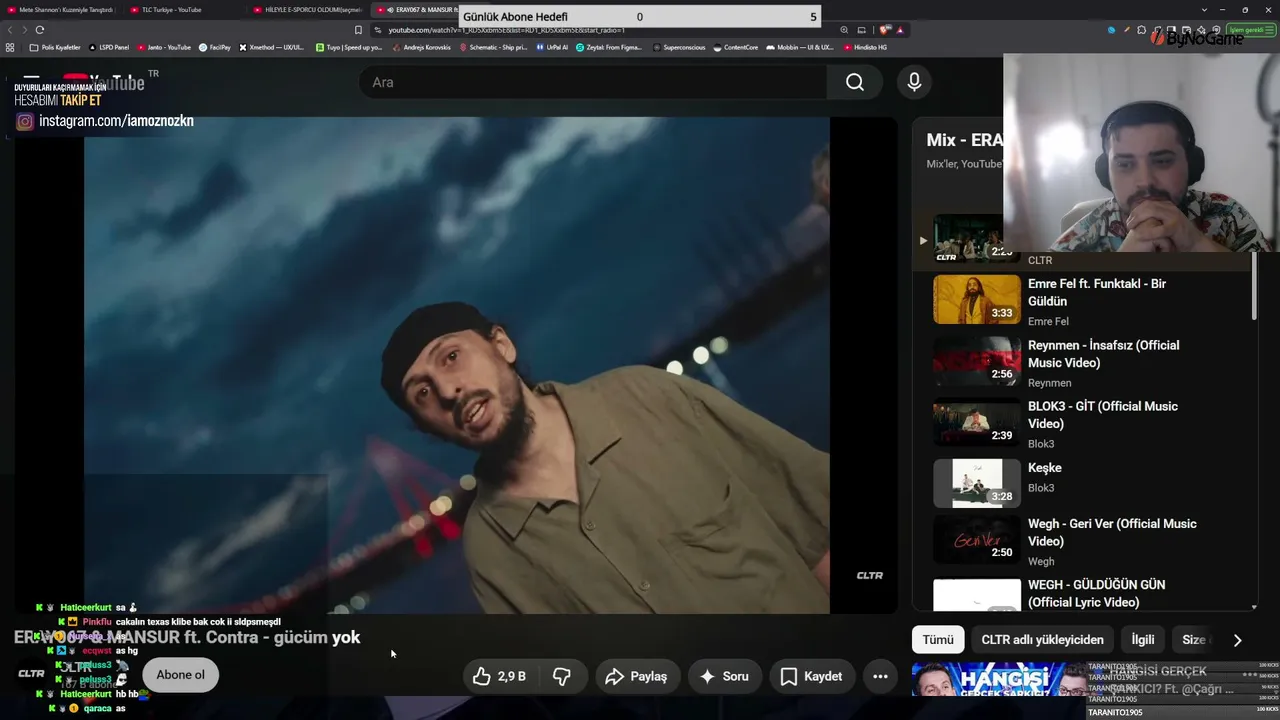Click the YouTube search field labeled Ara

coord(595,82)
